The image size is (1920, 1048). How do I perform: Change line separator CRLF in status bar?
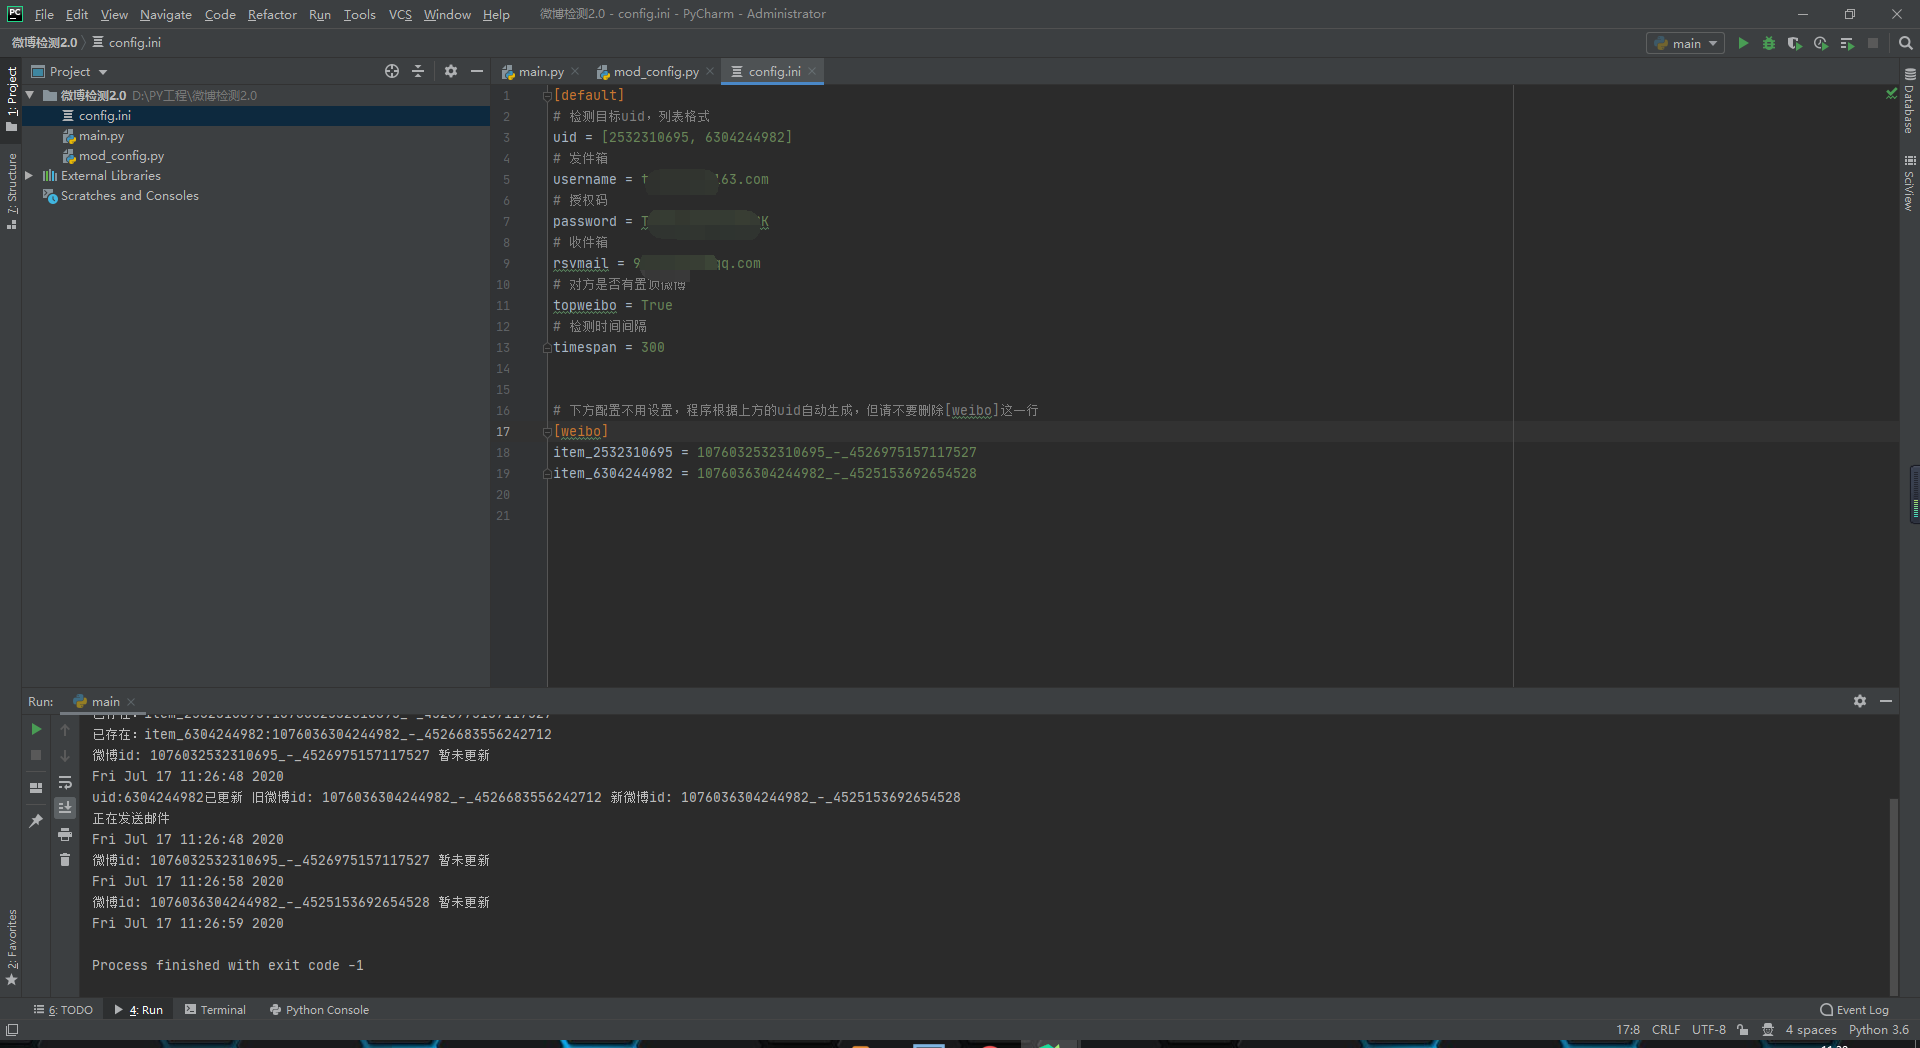[1666, 1030]
